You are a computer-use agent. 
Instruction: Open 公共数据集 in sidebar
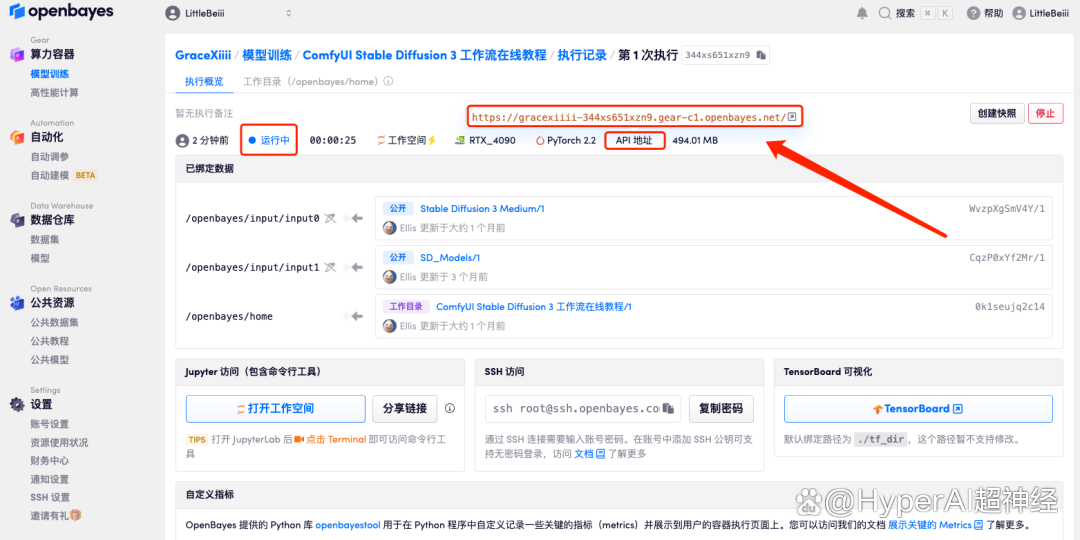click(x=54, y=322)
